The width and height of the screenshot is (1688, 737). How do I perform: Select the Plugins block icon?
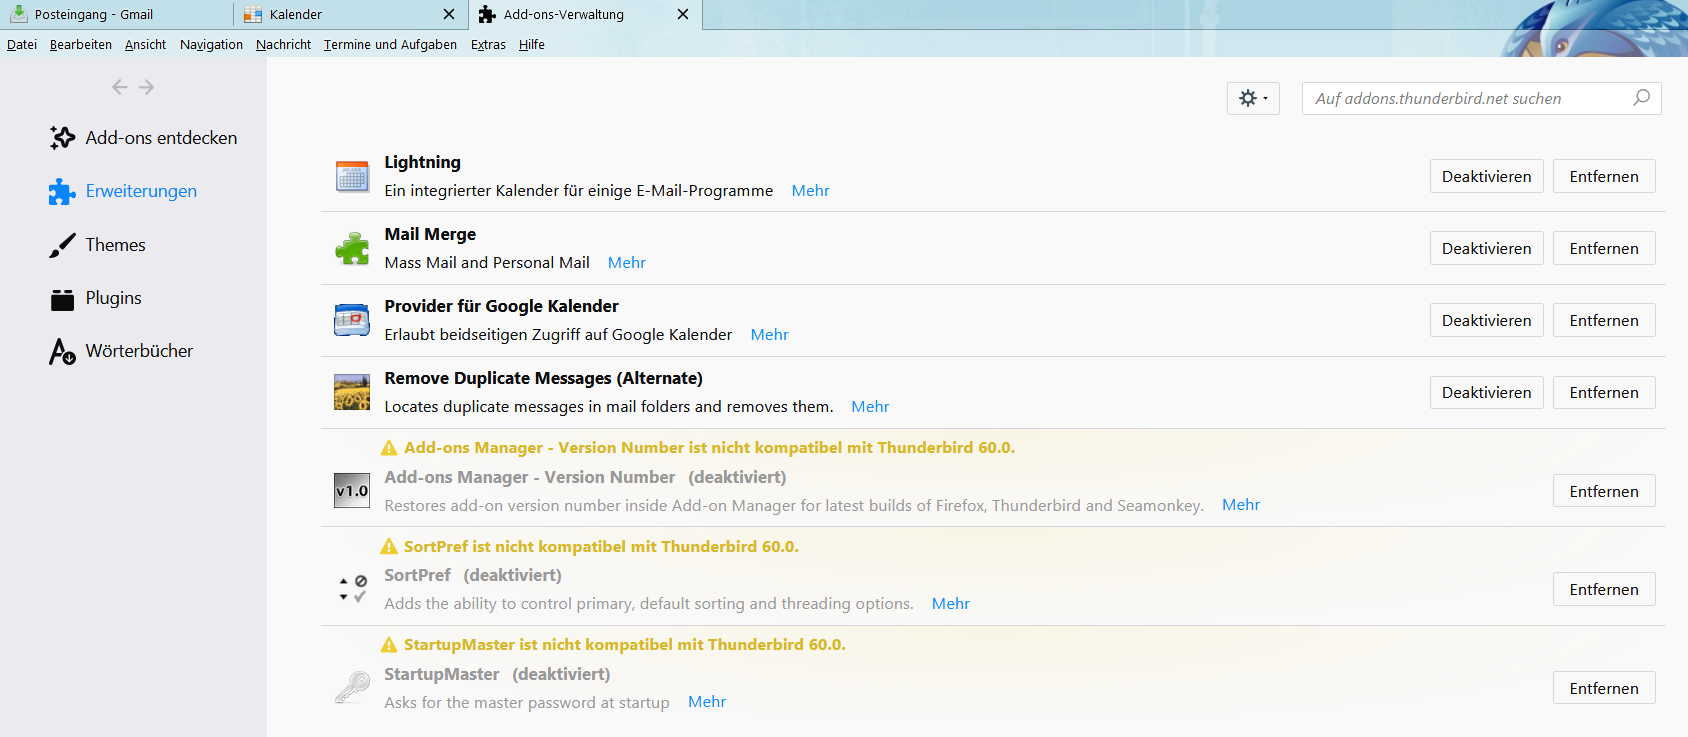click(62, 298)
